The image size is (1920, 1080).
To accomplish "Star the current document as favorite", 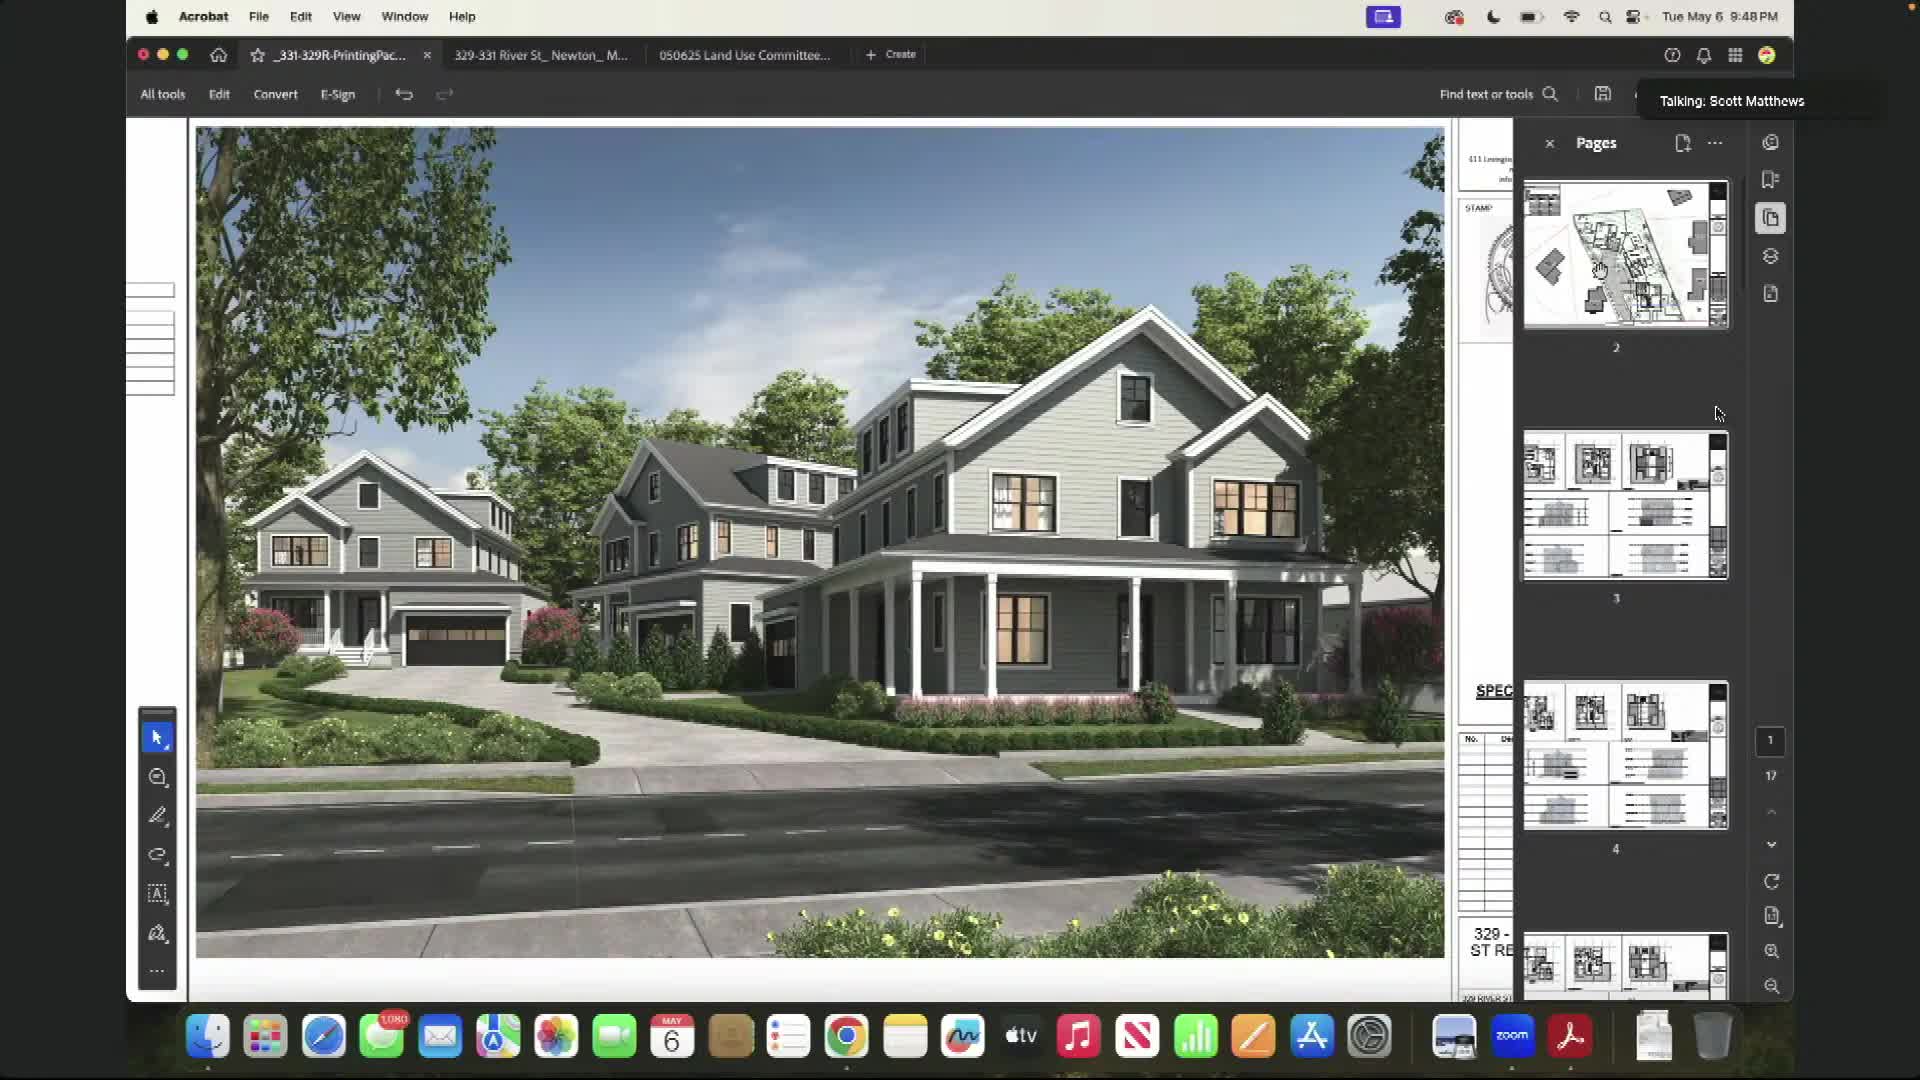I will point(257,55).
